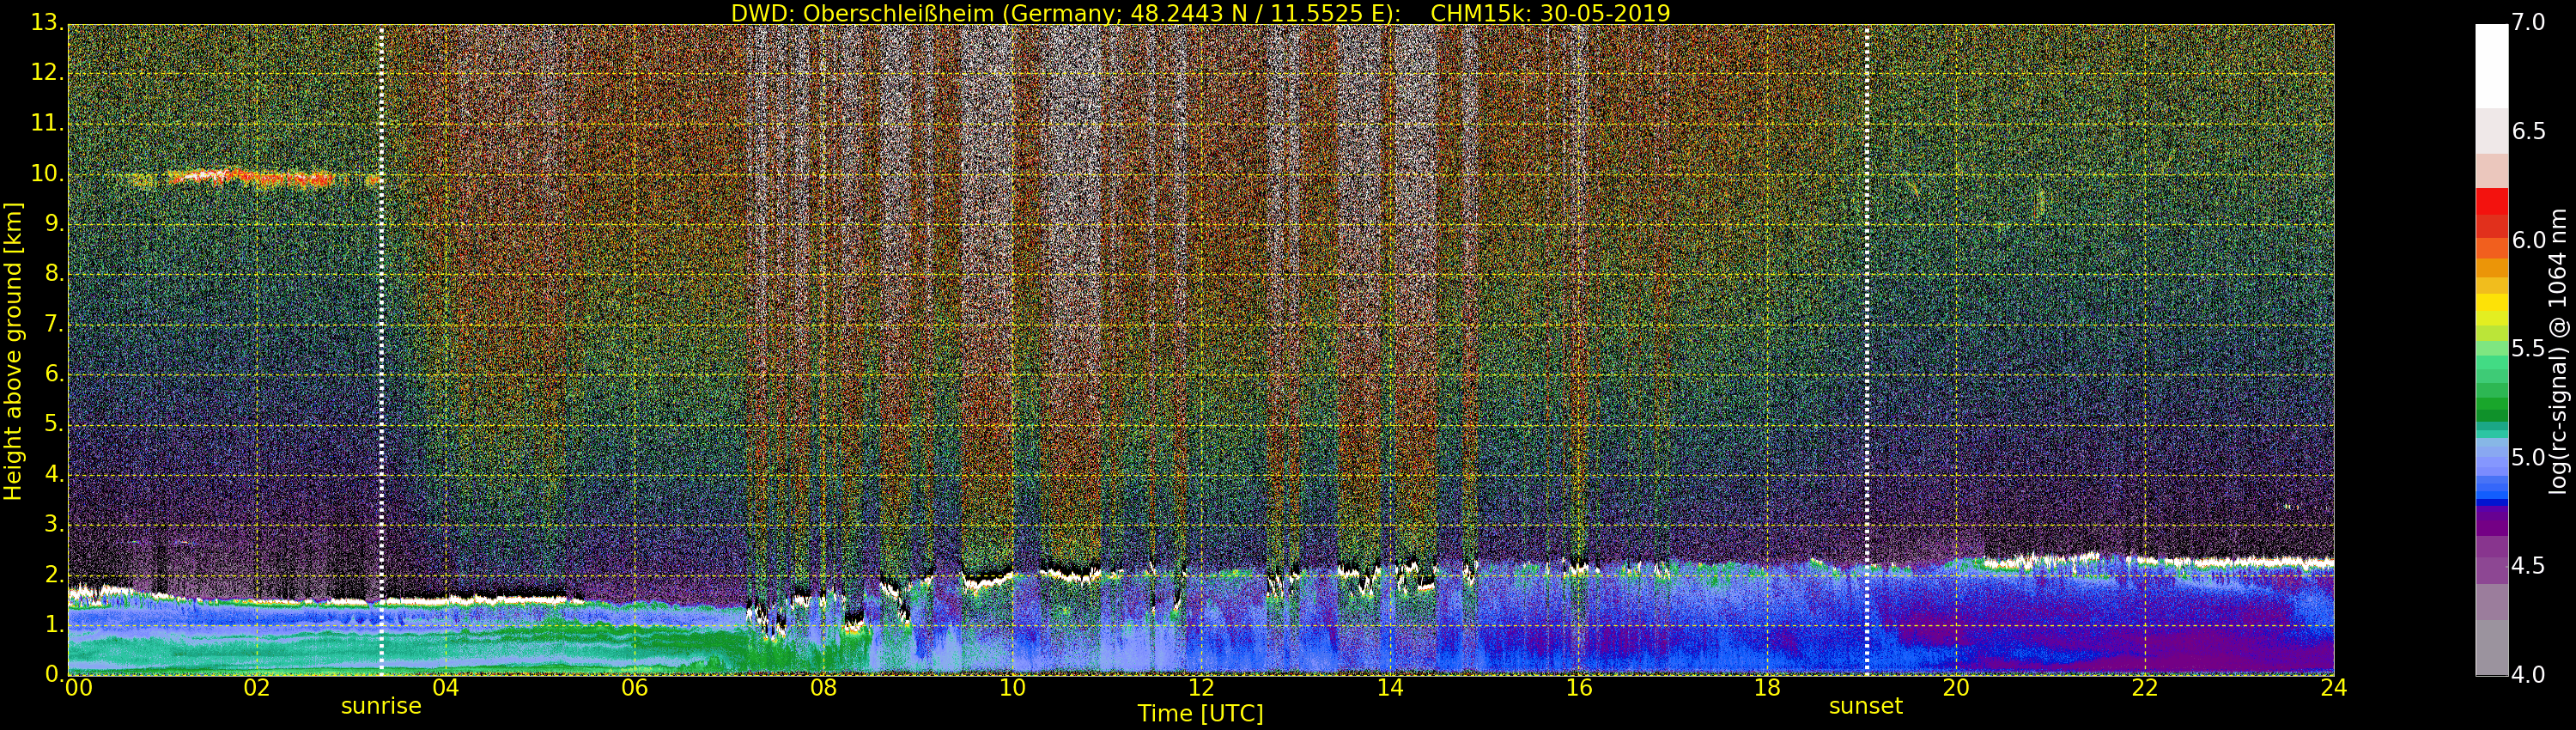Screen dimensions: 2576x730
Task: Click the white dotted sunrise marker line
Action: 381,350
